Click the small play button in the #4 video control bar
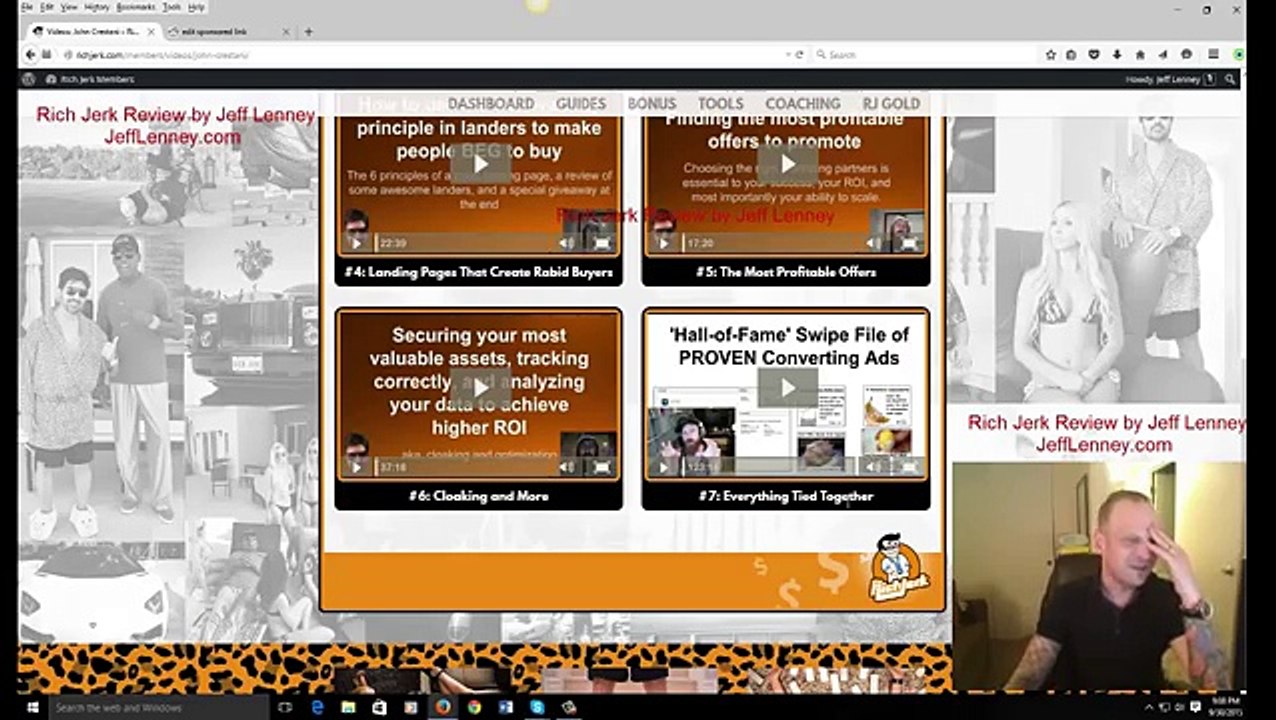1276x720 pixels. [x=356, y=243]
